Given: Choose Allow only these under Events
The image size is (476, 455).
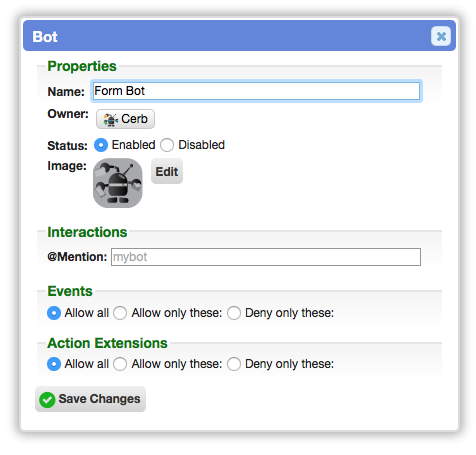Looking at the screenshot, I should [120, 313].
